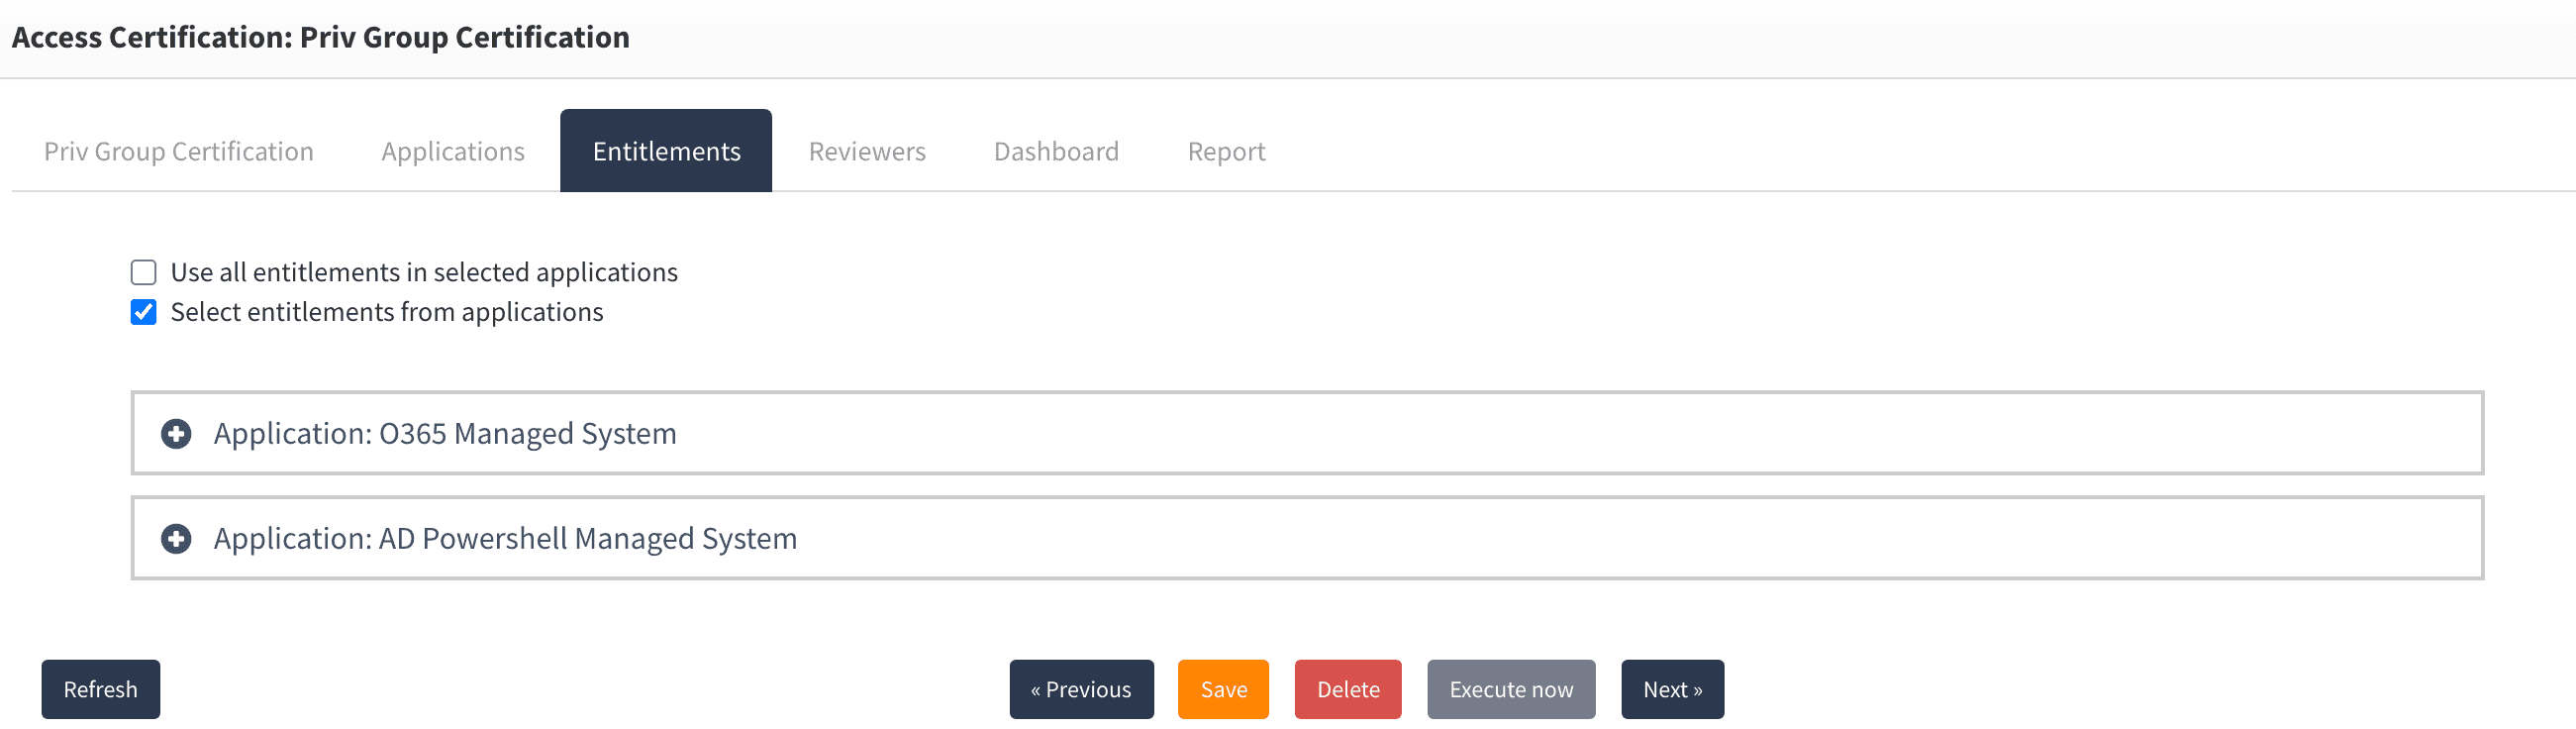Open the Priv Group Certification tab
The width and height of the screenshot is (2576, 729).
click(179, 152)
